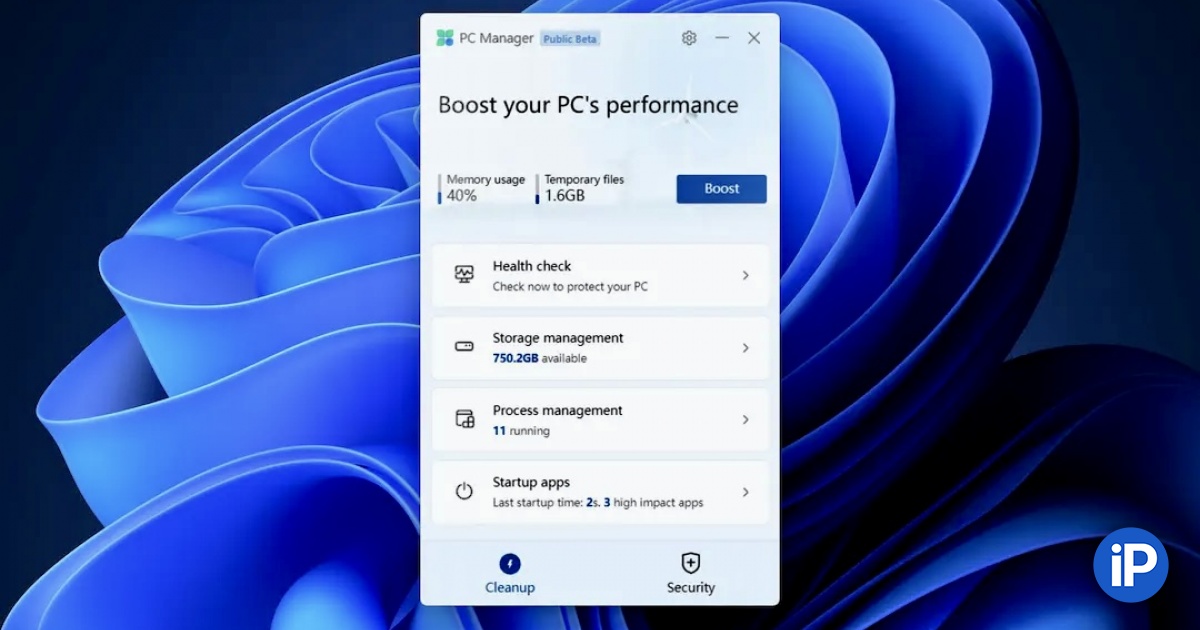The image size is (1200, 630).
Task: Click the Boost button
Action: 721,188
